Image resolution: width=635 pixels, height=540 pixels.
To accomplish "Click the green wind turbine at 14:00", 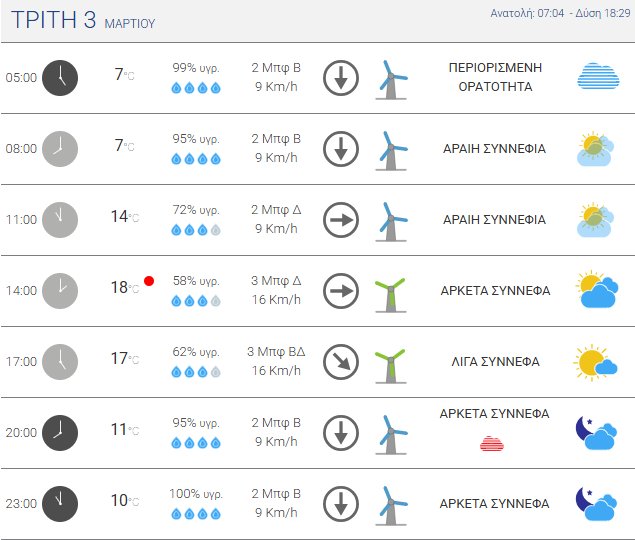I will click(x=390, y=292).
